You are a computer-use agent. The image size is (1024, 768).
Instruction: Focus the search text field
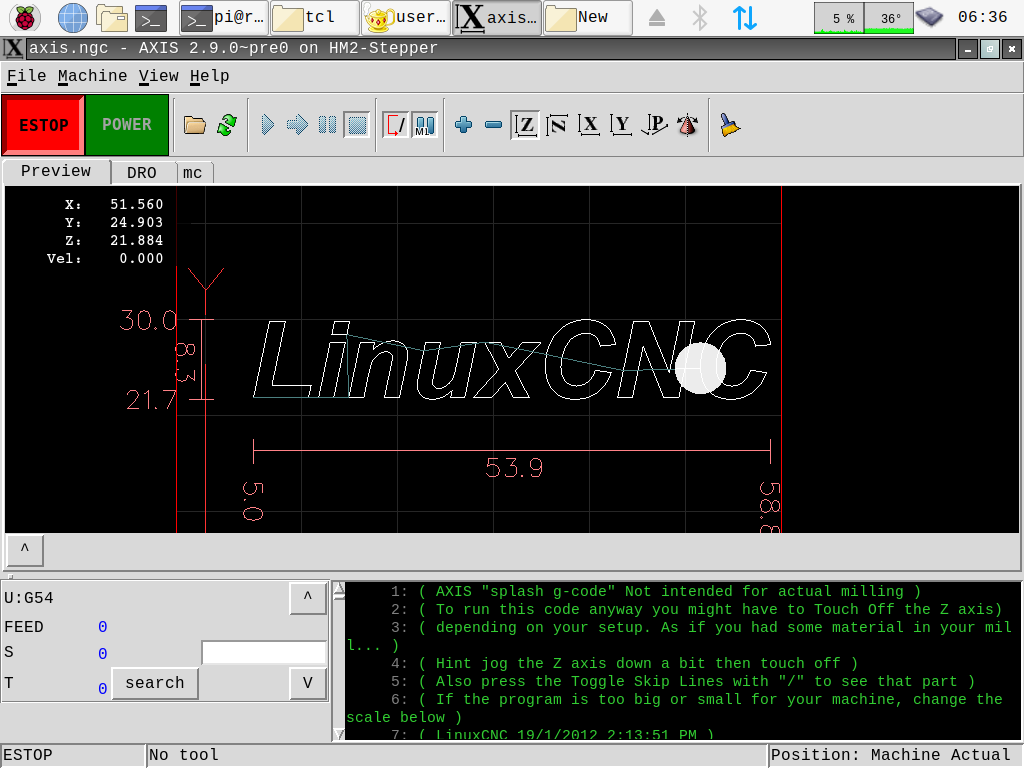(264, 652)
